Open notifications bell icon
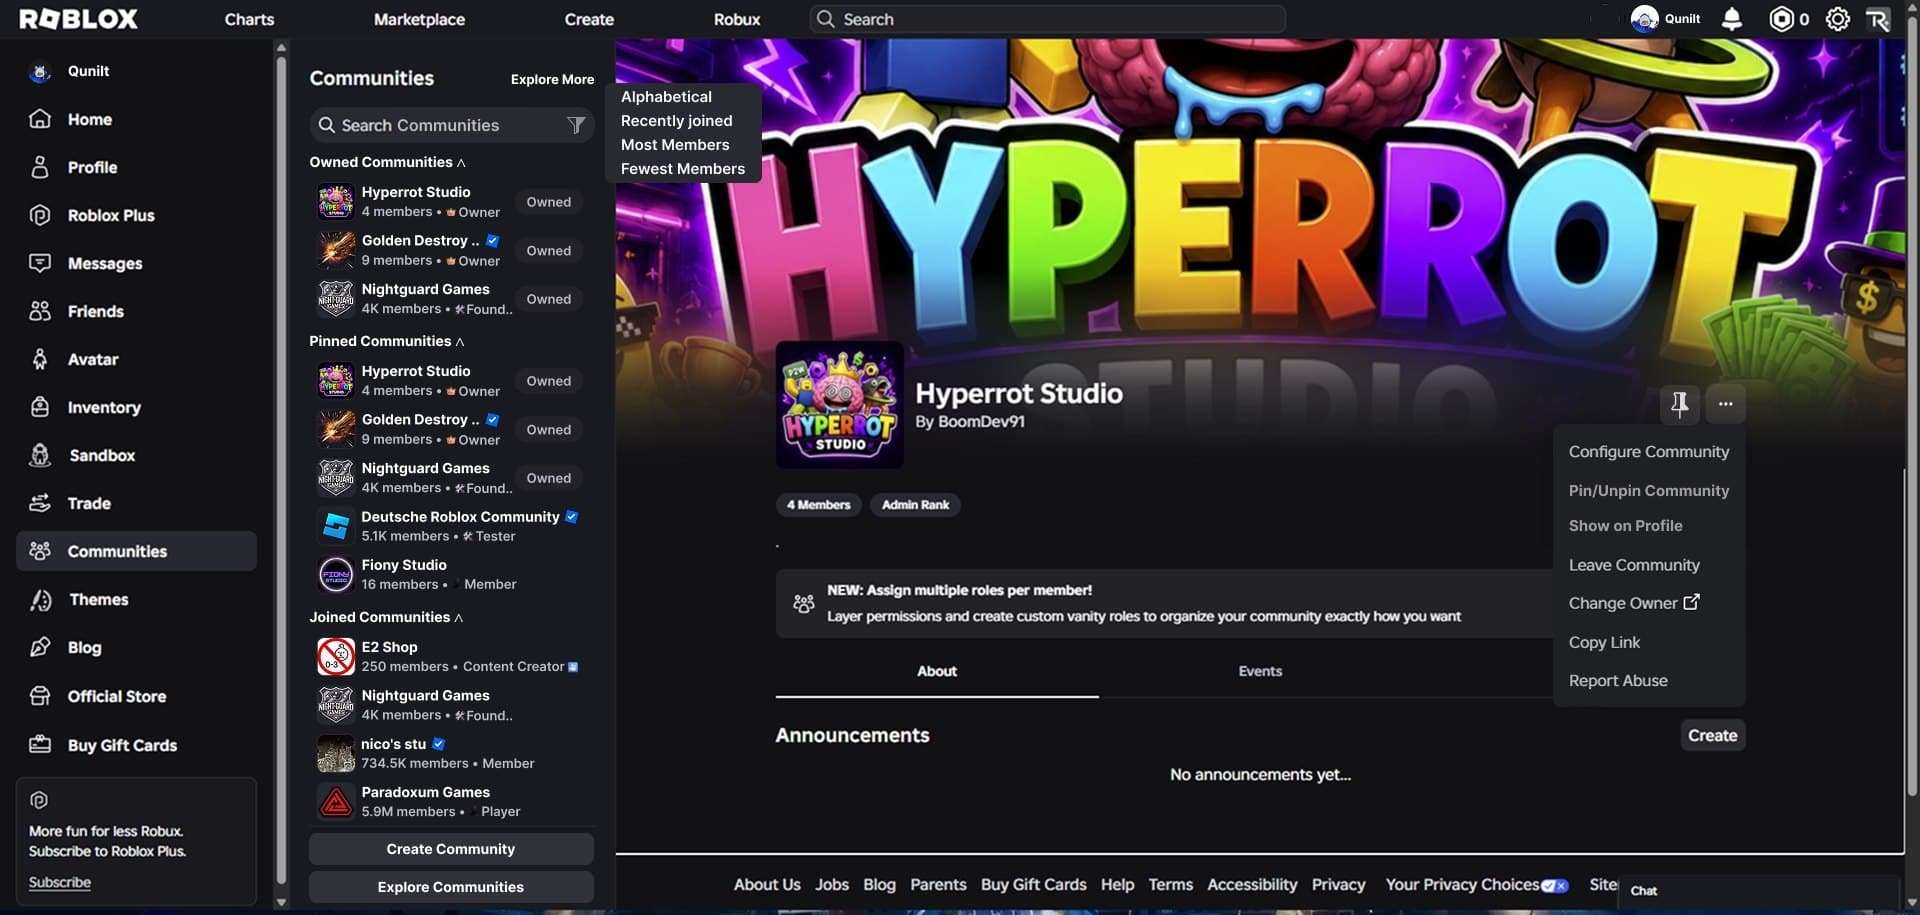The height and width of the screenshot is (915, 1920). (1732, 19)
